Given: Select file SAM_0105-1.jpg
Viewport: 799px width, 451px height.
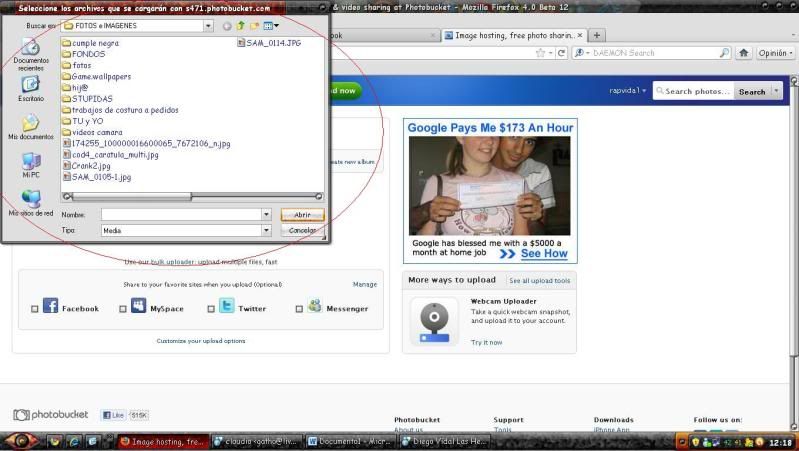Looking at the screenshot, I should point(97,177).
